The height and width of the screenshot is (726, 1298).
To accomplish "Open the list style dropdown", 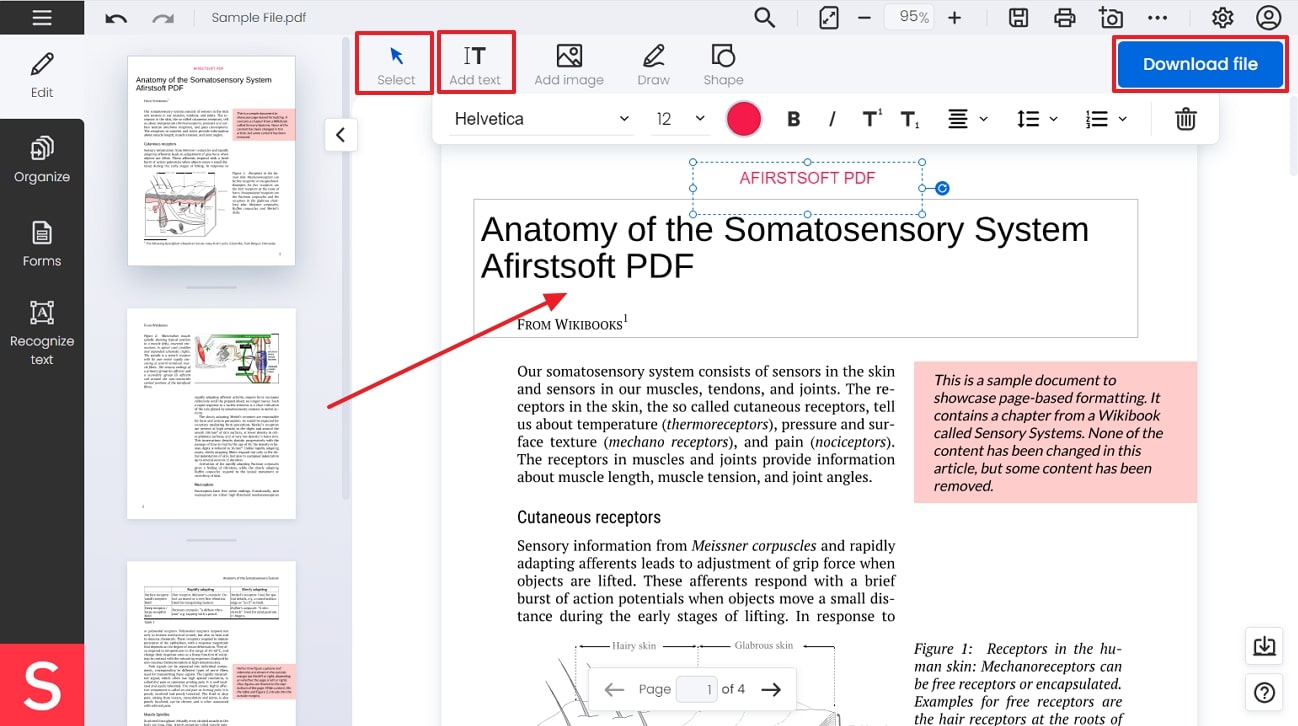I will (x=1106, y=119).
